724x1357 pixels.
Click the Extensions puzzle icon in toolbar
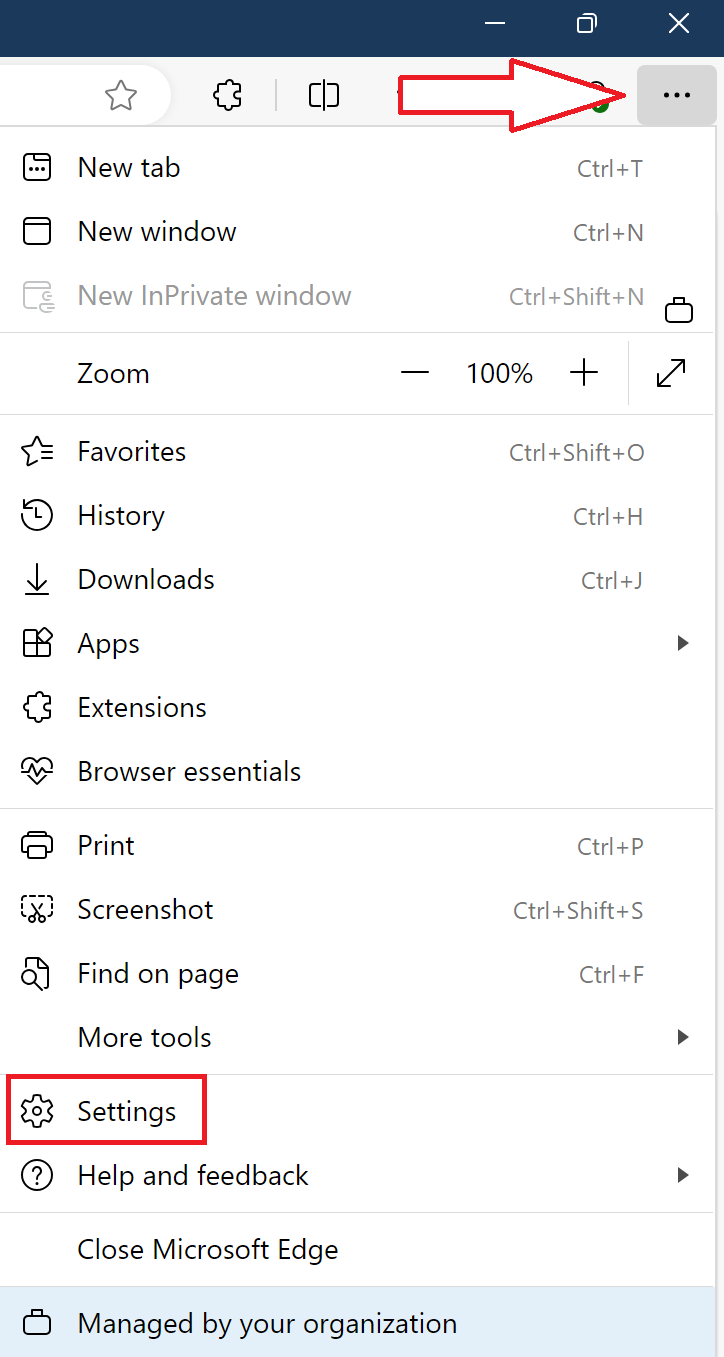pos(229,96)
